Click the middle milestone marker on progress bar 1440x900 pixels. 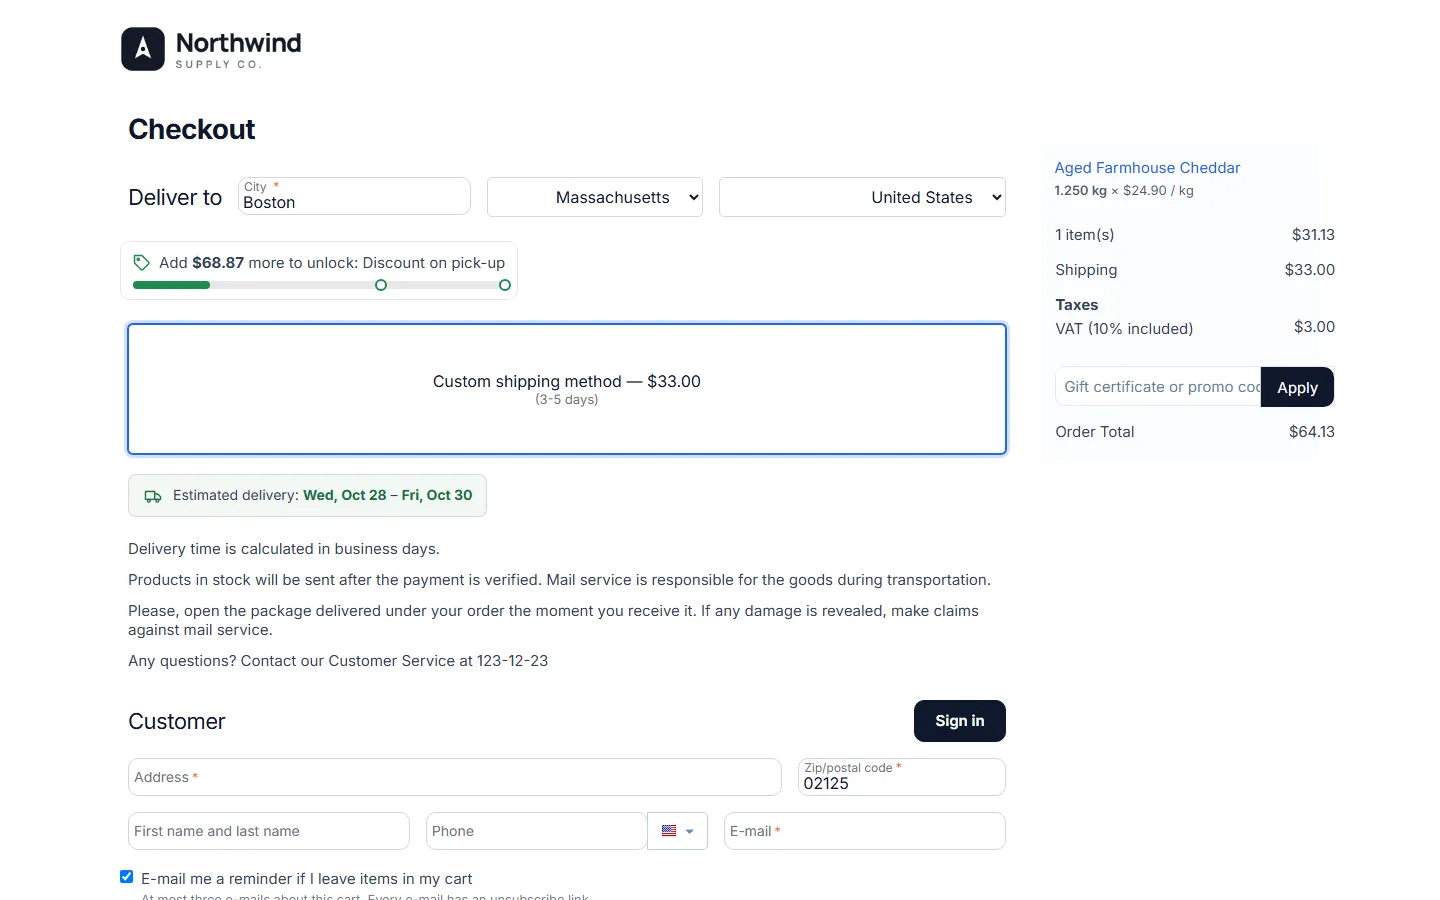pos(381,285)
